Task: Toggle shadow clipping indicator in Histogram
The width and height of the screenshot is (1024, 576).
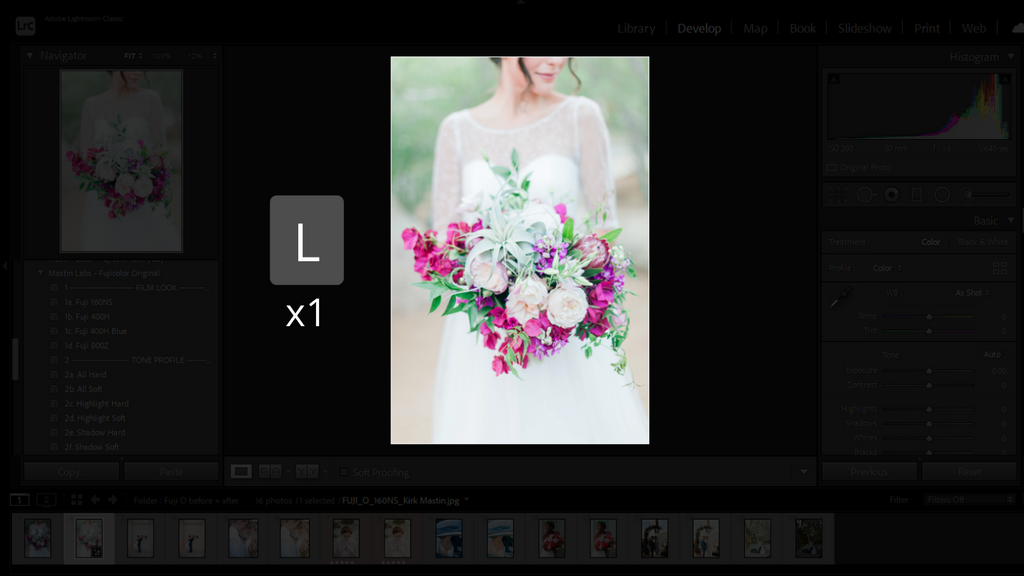Action: tap(833, 79)
